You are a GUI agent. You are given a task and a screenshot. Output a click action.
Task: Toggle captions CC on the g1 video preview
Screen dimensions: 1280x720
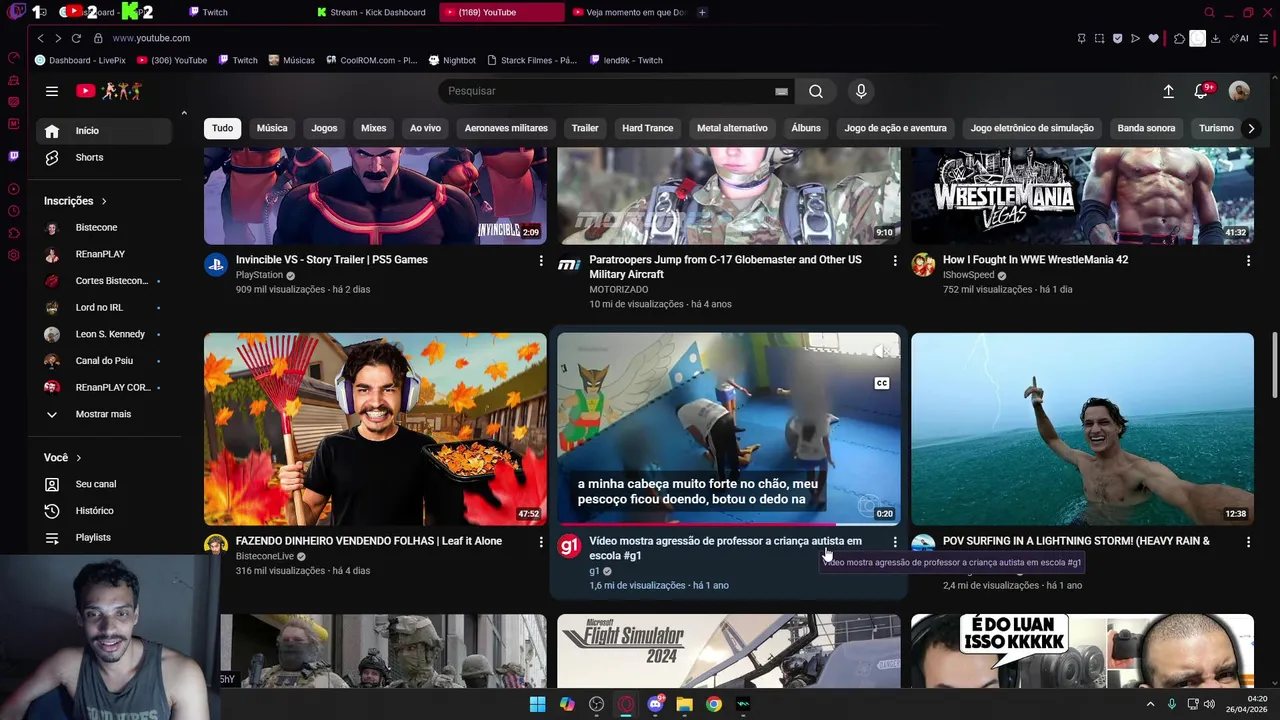coord(881,383)
